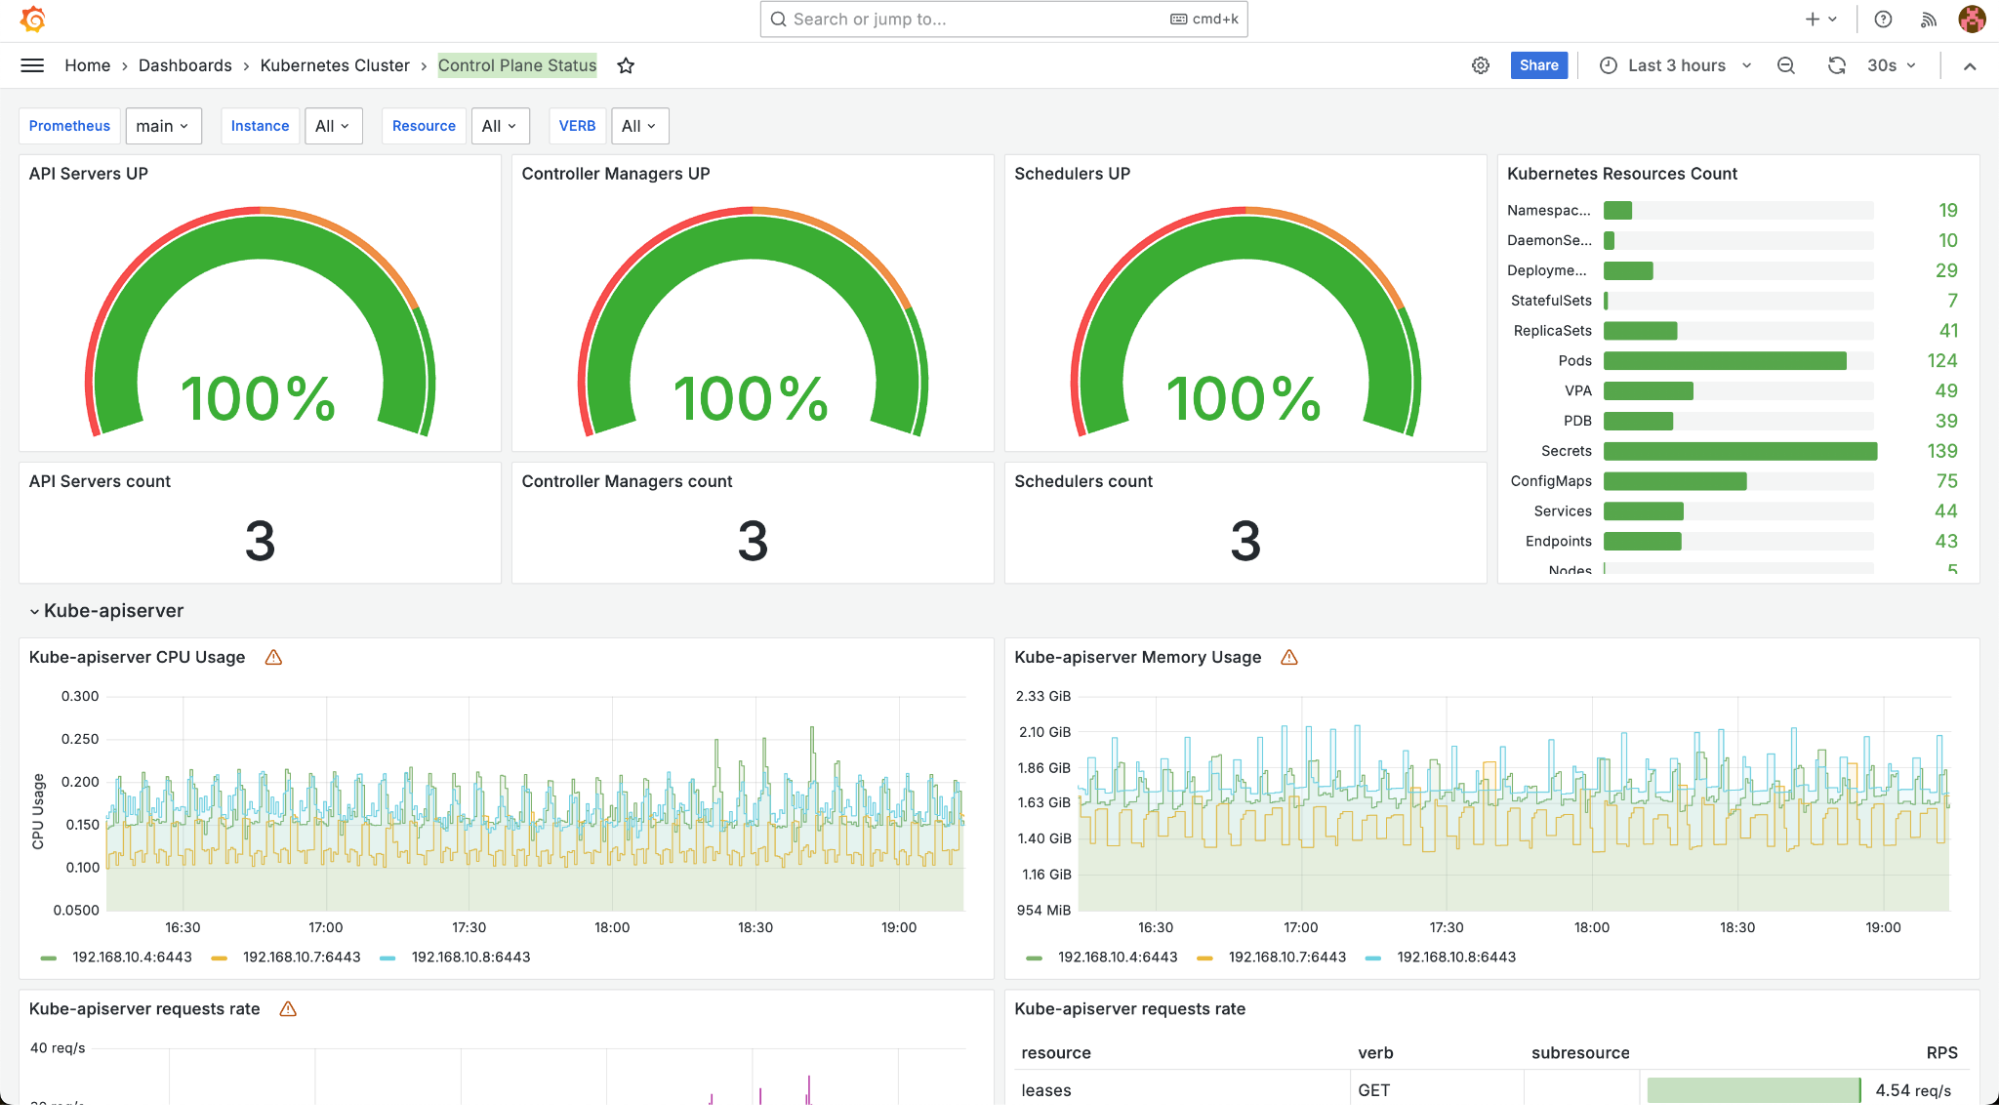Viewport: 1999px width, 1105px height.
Task: Toggle 192.168.10.8:6443 series in CPU legend
Action: point(470,957)
